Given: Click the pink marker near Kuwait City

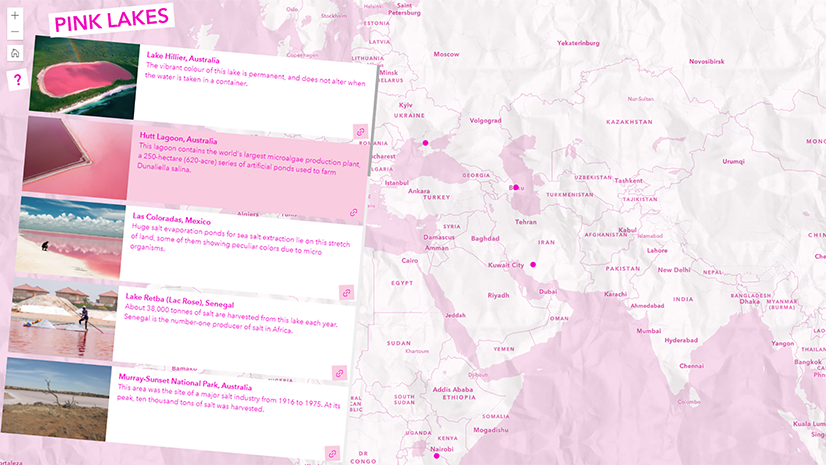Looking at the screenshot, I should [533, 264].
